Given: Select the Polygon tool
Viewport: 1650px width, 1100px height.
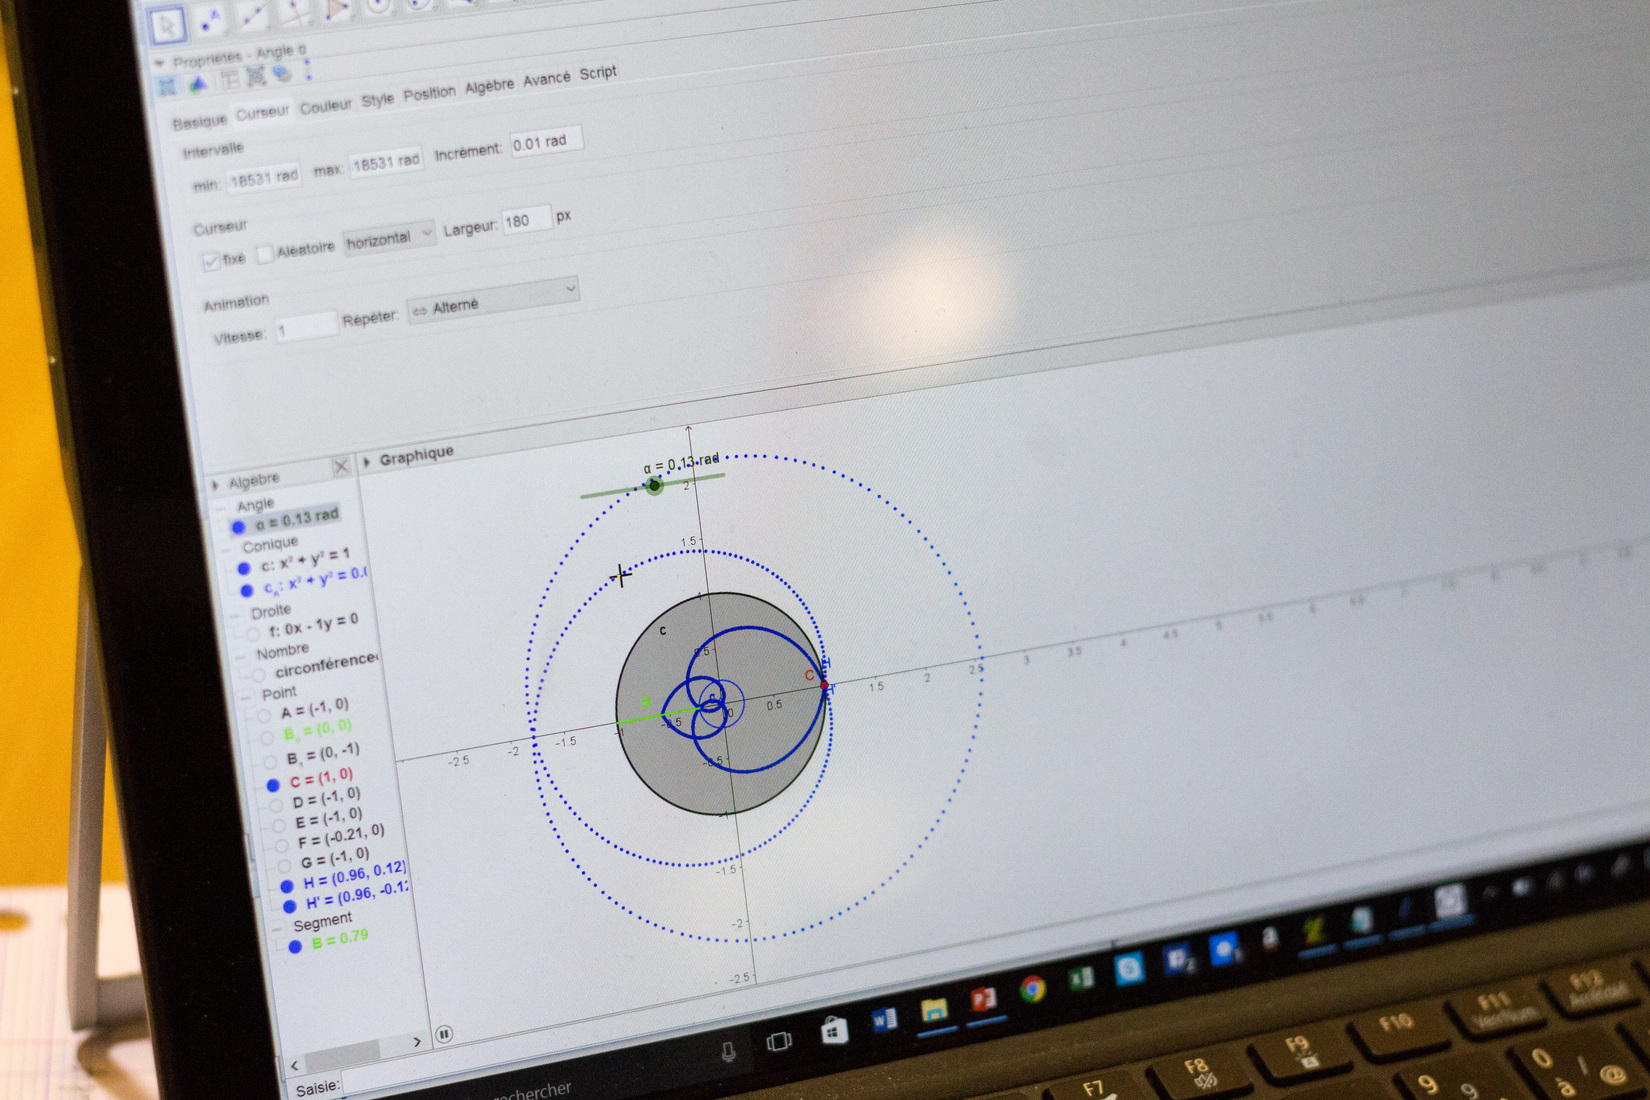Looking at the screenshot, I should 337,8.
